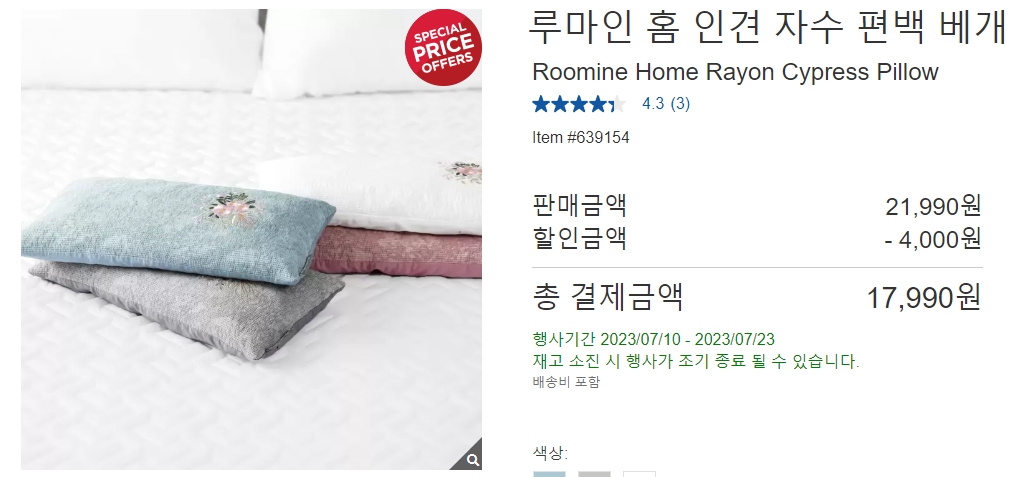Click the blue star rating icons

[579, 104]
